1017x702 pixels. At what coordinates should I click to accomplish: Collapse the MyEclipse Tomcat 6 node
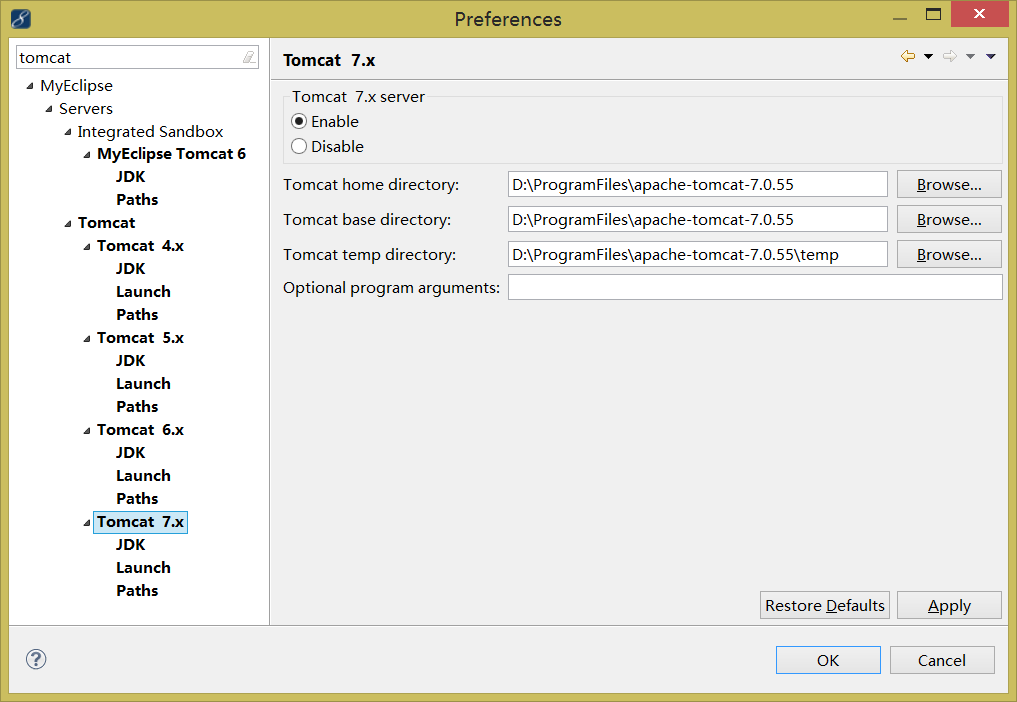(x=87, y=155)
